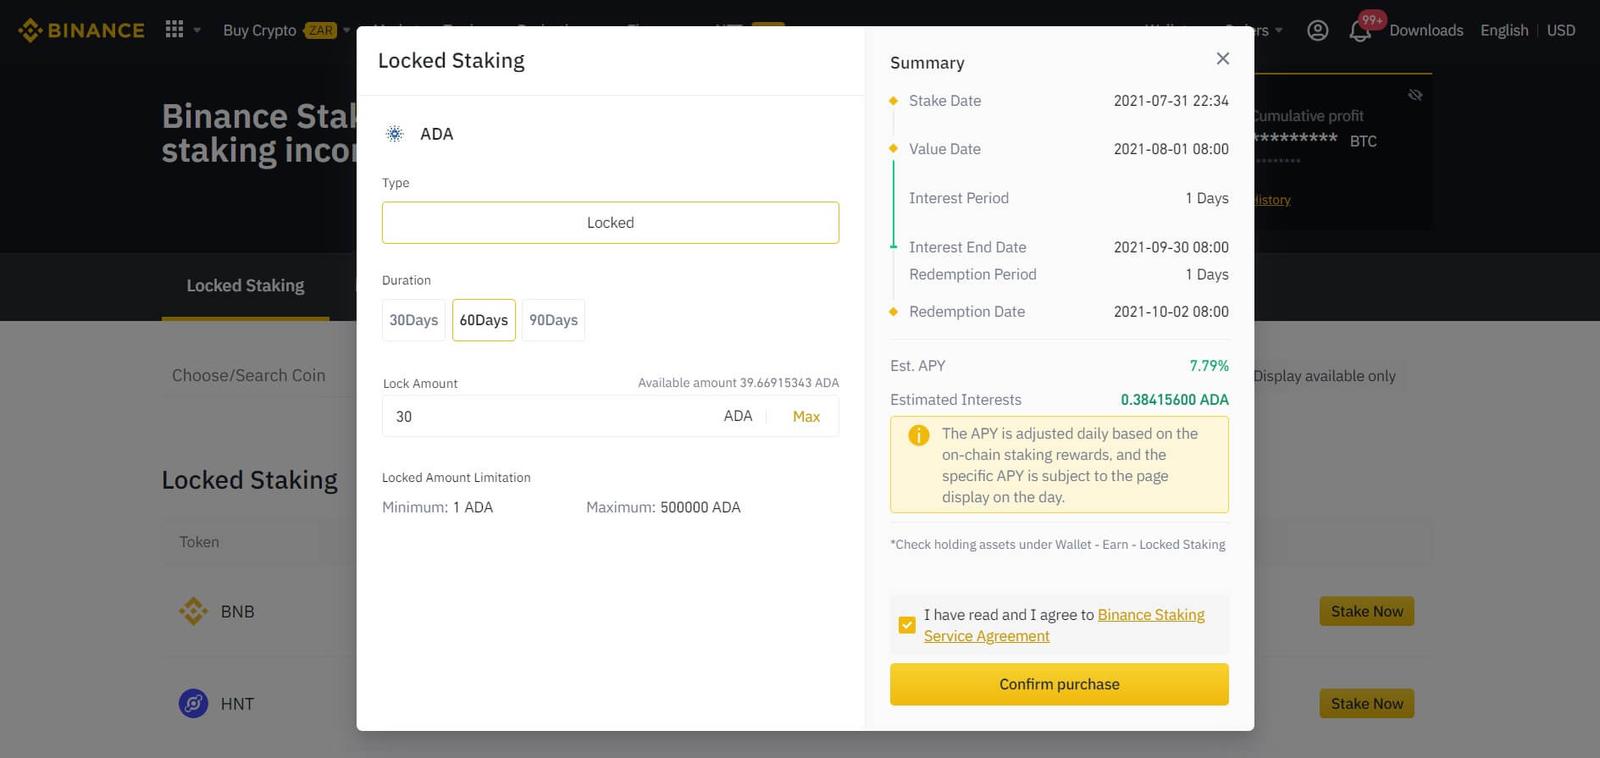Click the Cumulative profit label
The height and width of the screenshot is (758, 1600).
point(1308,116)
